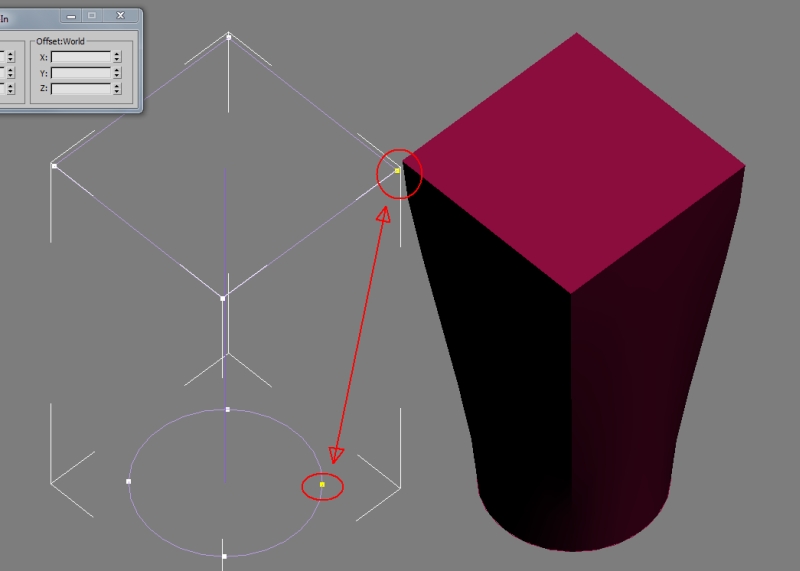Click the Offset:World Y input field
Screen dimensions: 800x571
[x=81, y=73]
